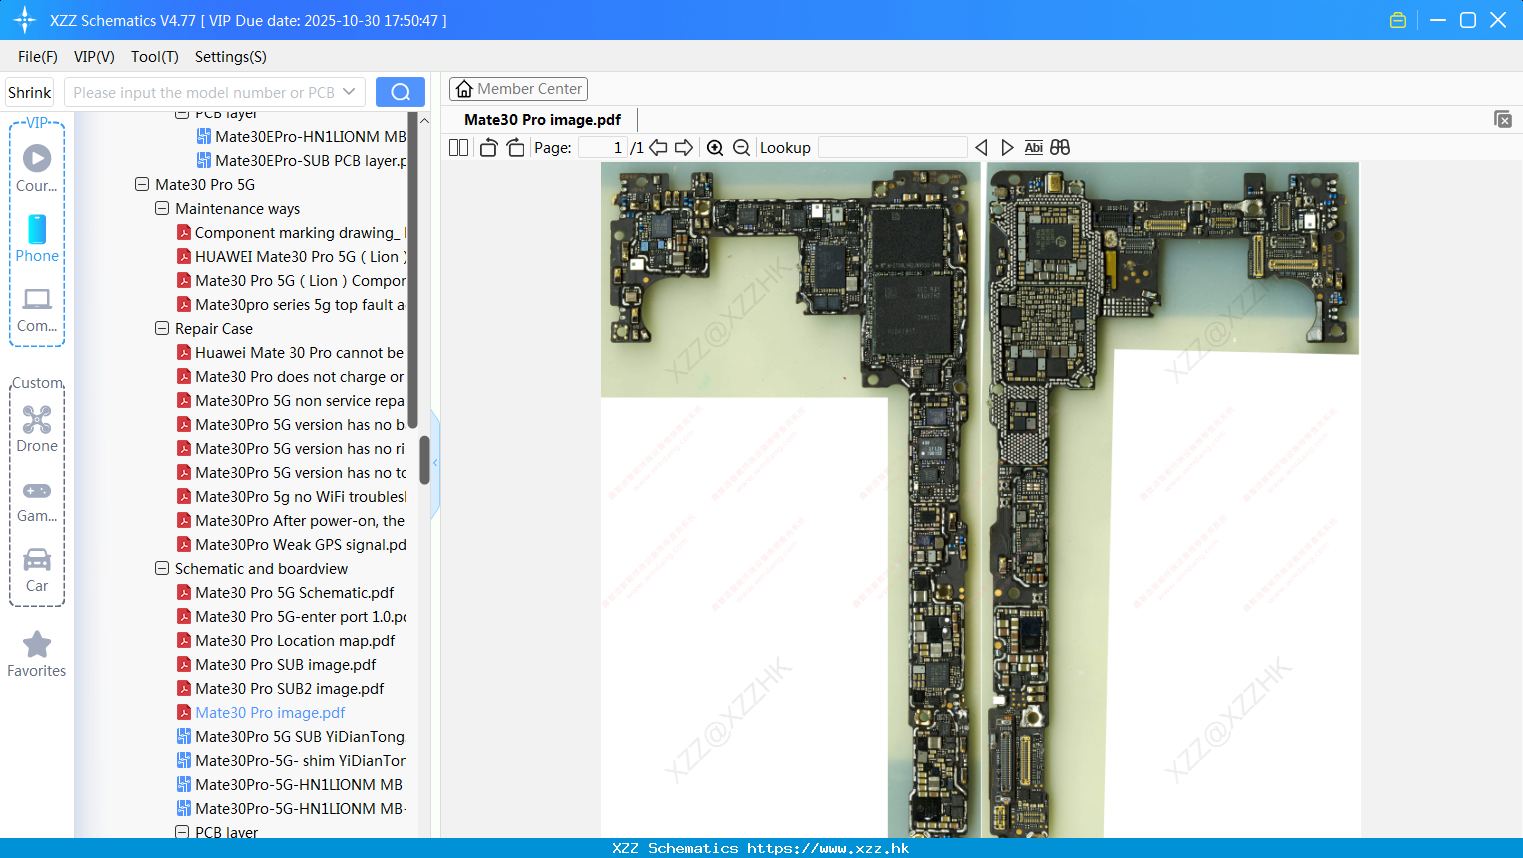
Task: Rotate the page clockwise
Action: tap(515, 148)
